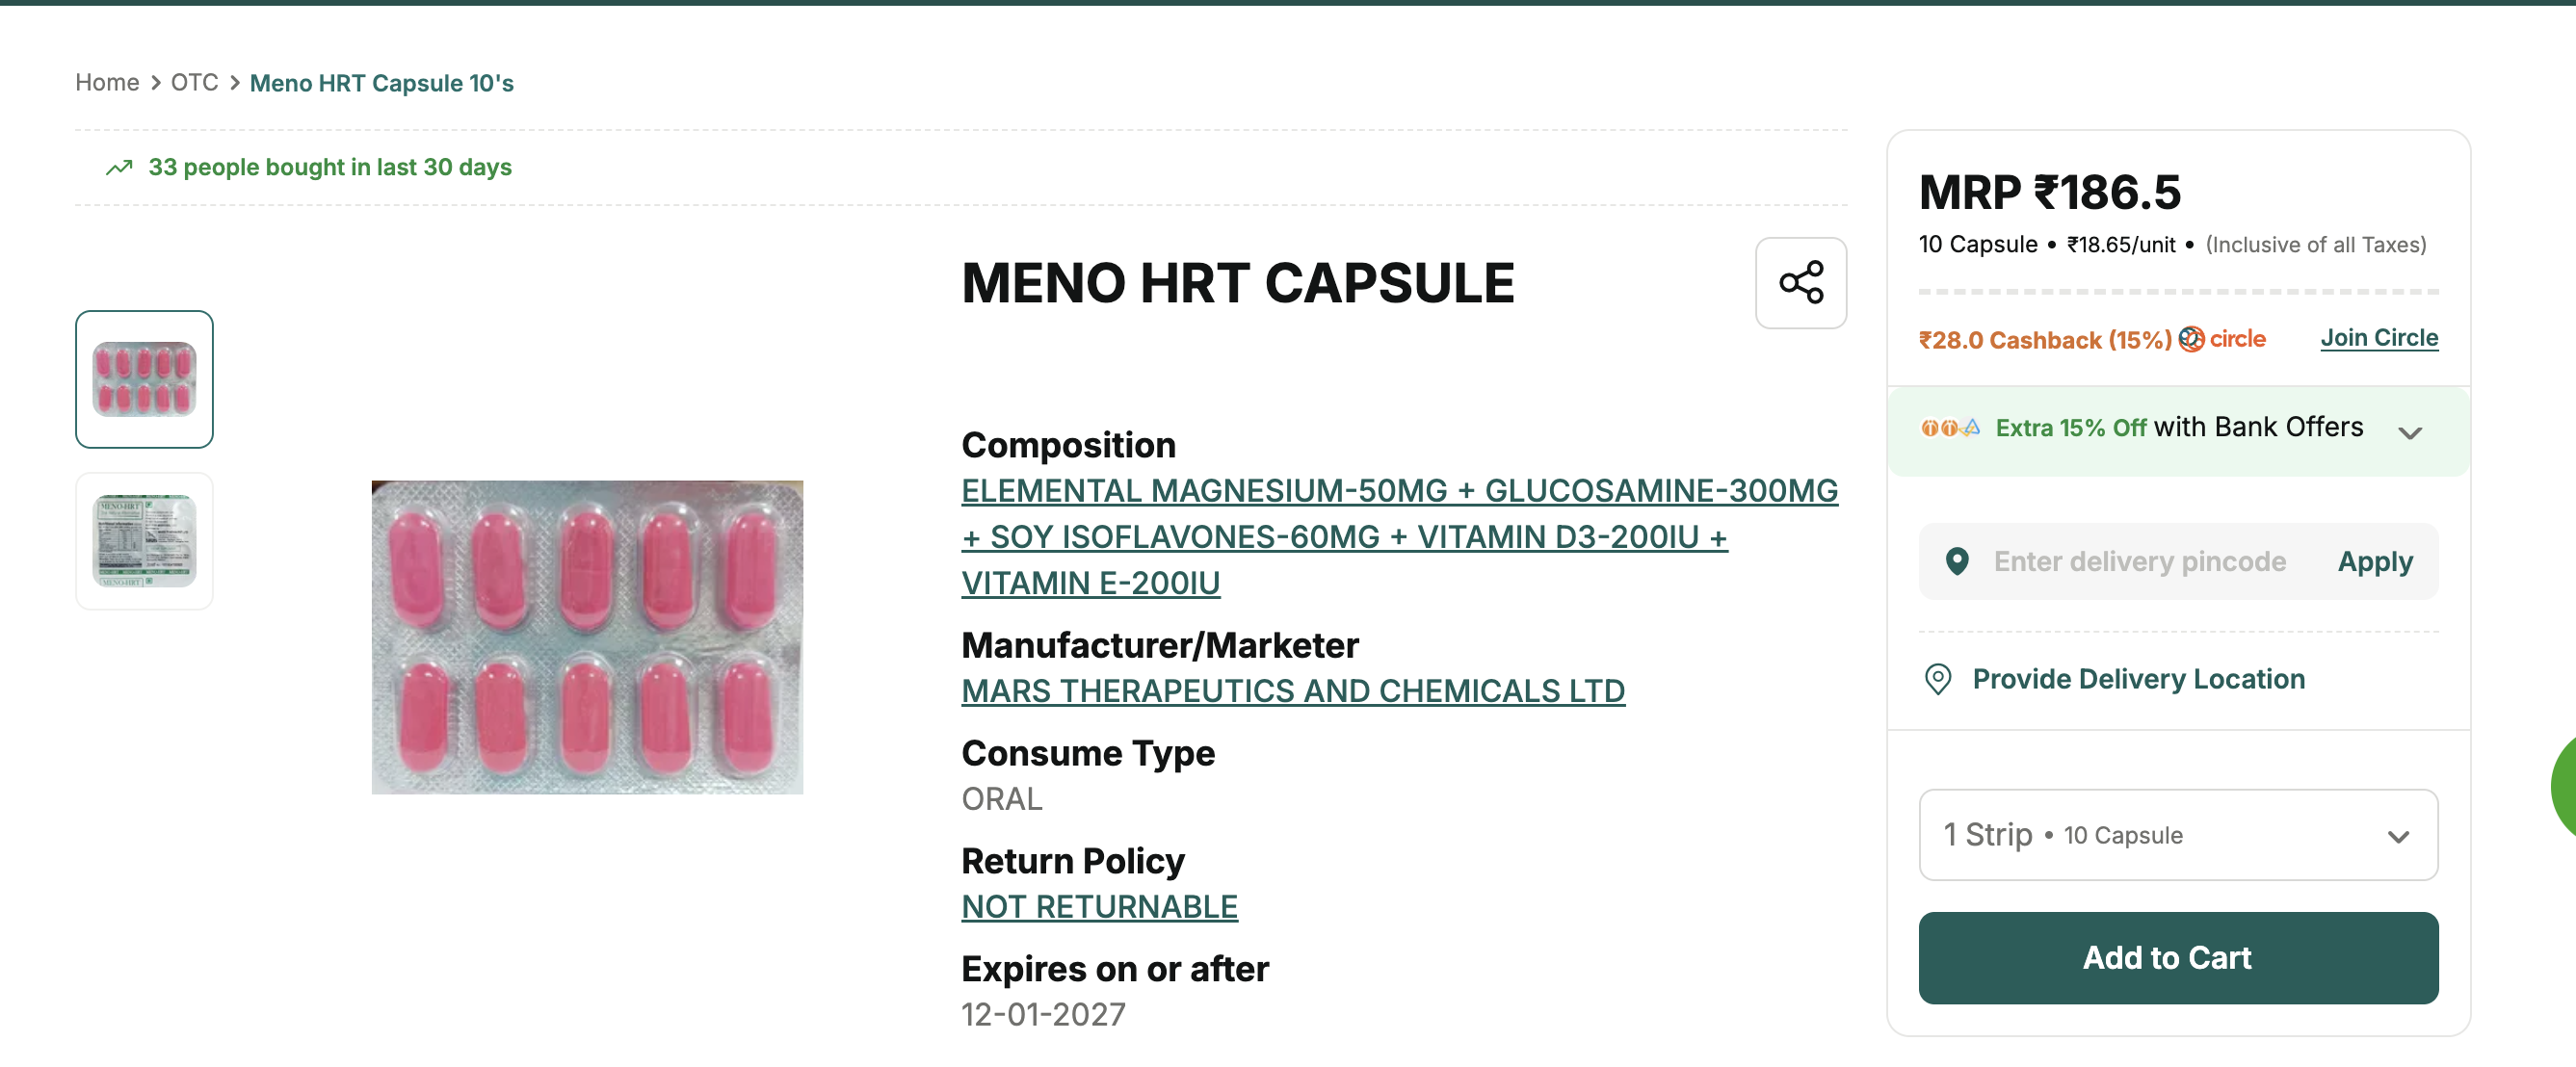Click the Circle membership logo
This screenshot has width=2576, height=1067.
(x=2222, y=339)
